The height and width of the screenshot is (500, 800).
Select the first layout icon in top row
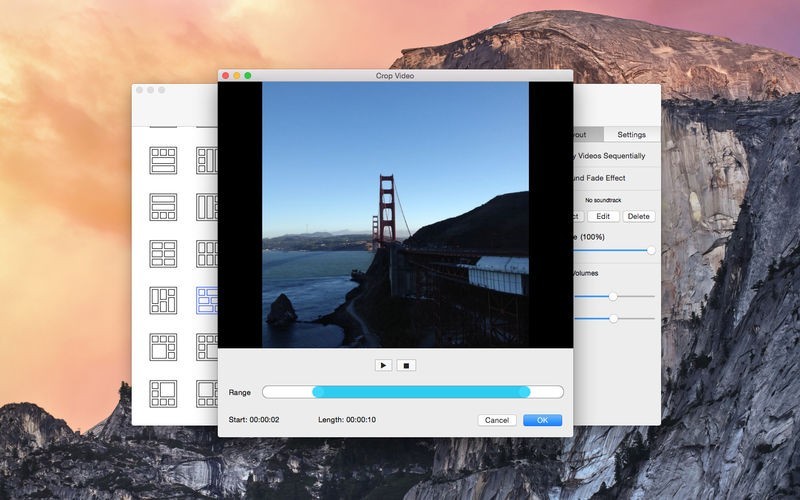(163, 160)
